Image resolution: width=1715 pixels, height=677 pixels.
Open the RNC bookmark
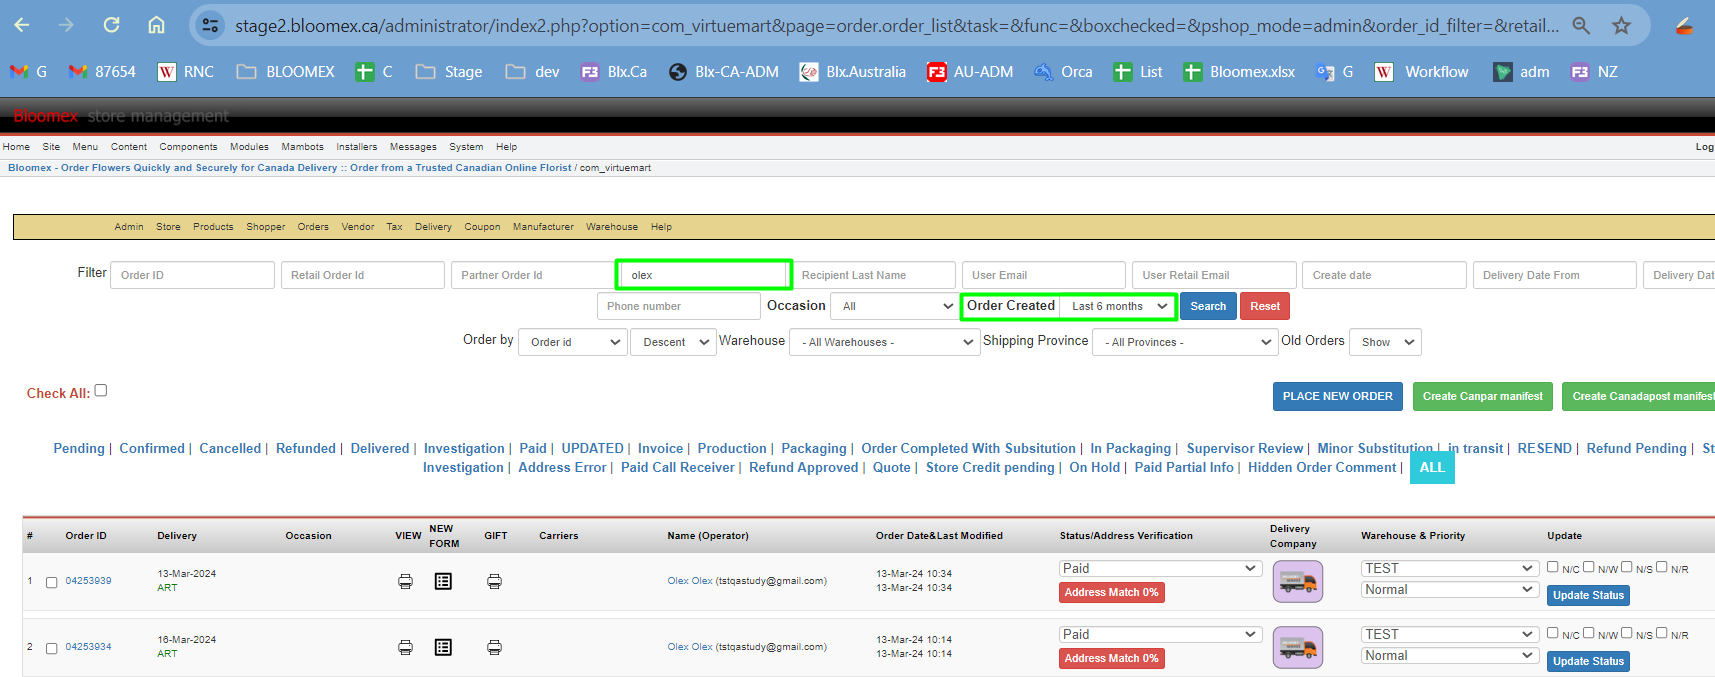tap(186, 71)
